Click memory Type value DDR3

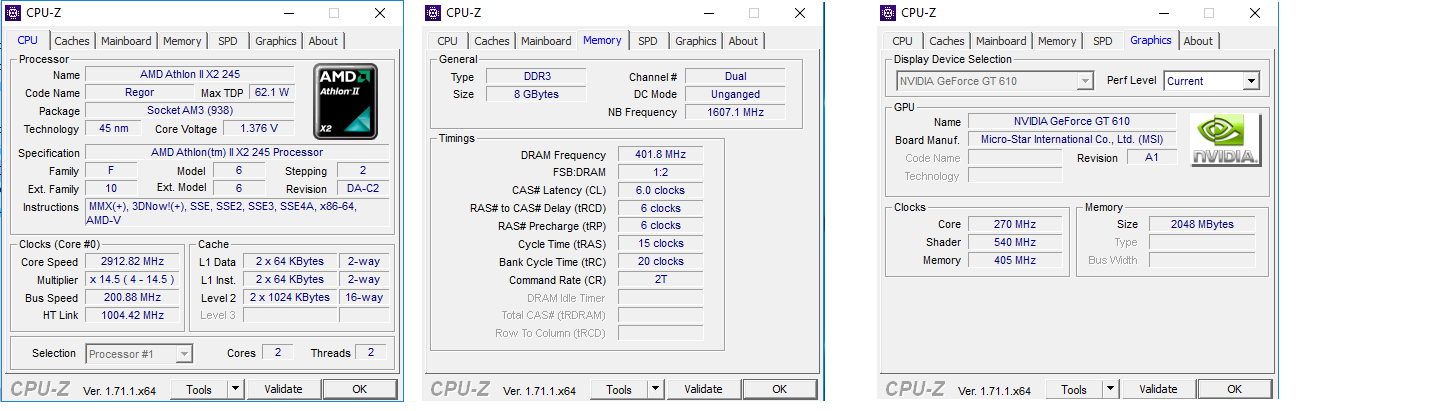[x=537, y=77]
